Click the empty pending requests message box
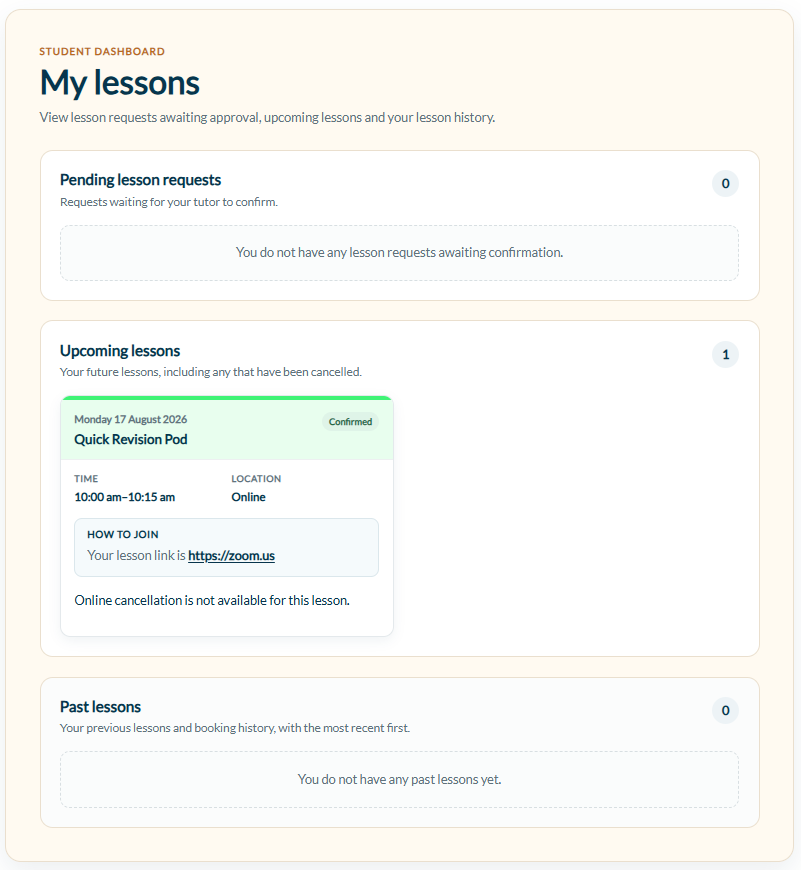This screenshot has width=801, height=870. pyautogui.click(x=399, y=253)
